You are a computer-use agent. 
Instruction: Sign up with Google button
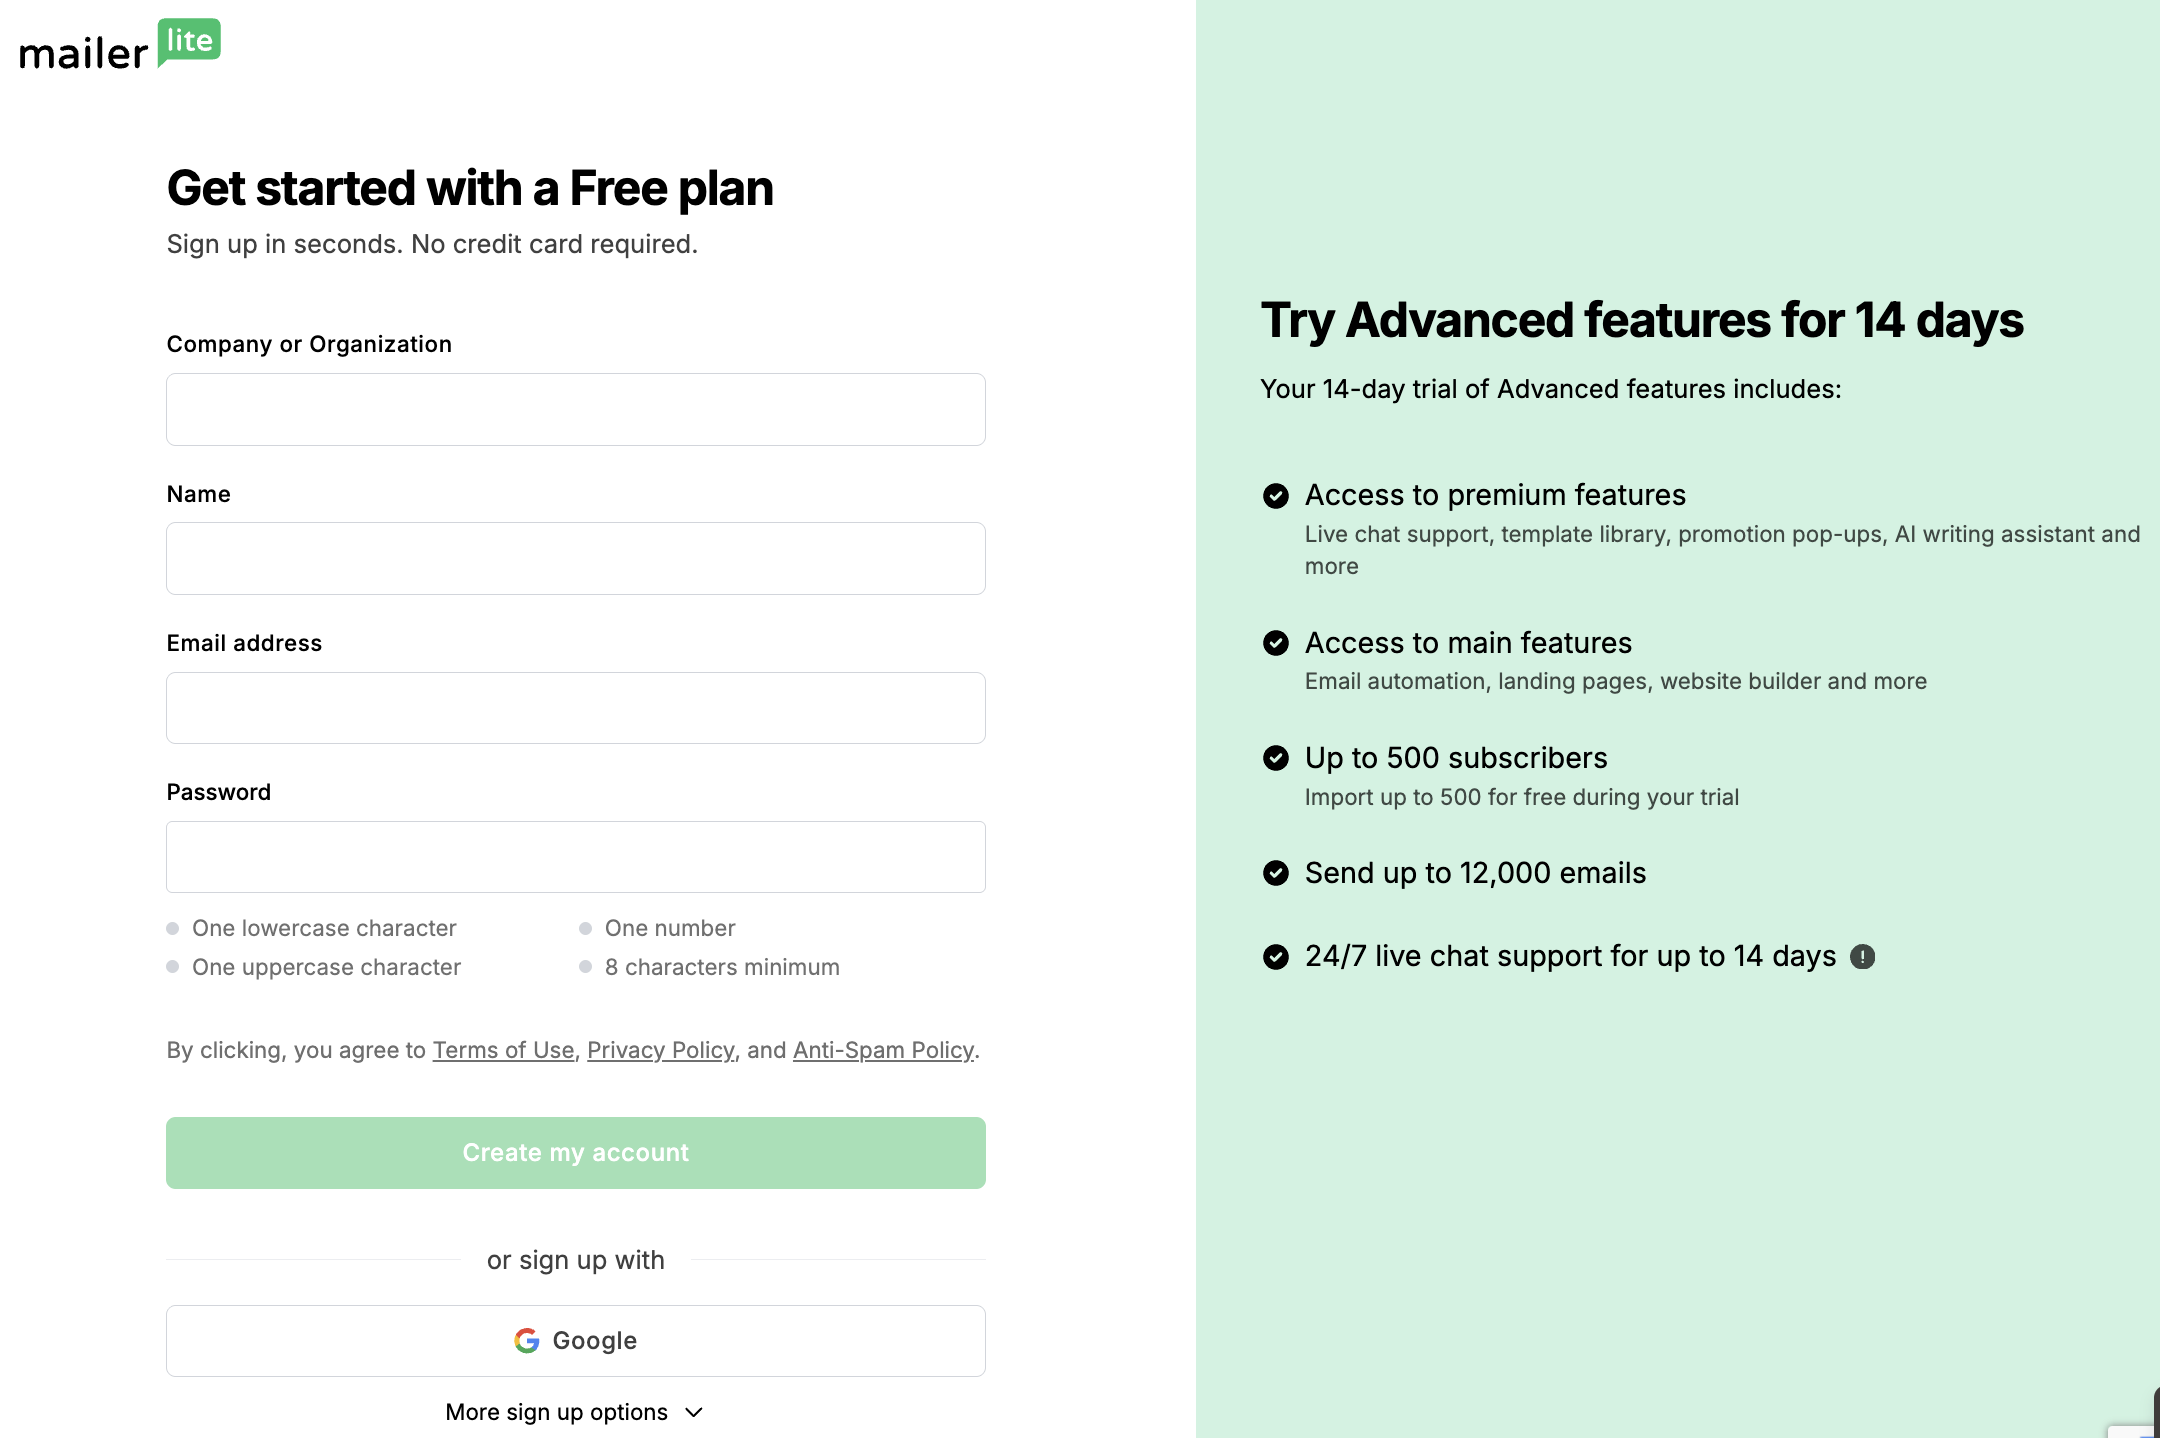click(575, 1341)
